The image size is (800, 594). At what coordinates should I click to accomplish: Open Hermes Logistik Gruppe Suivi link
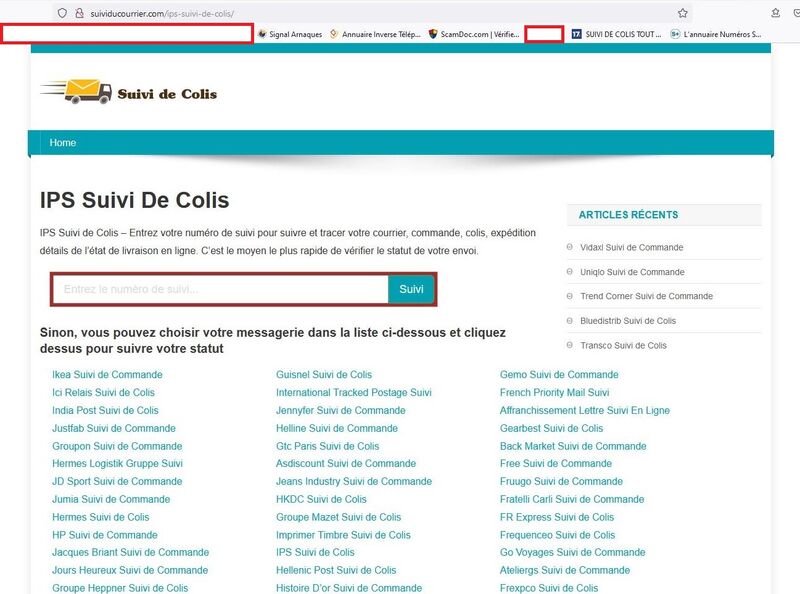[117, 463]
